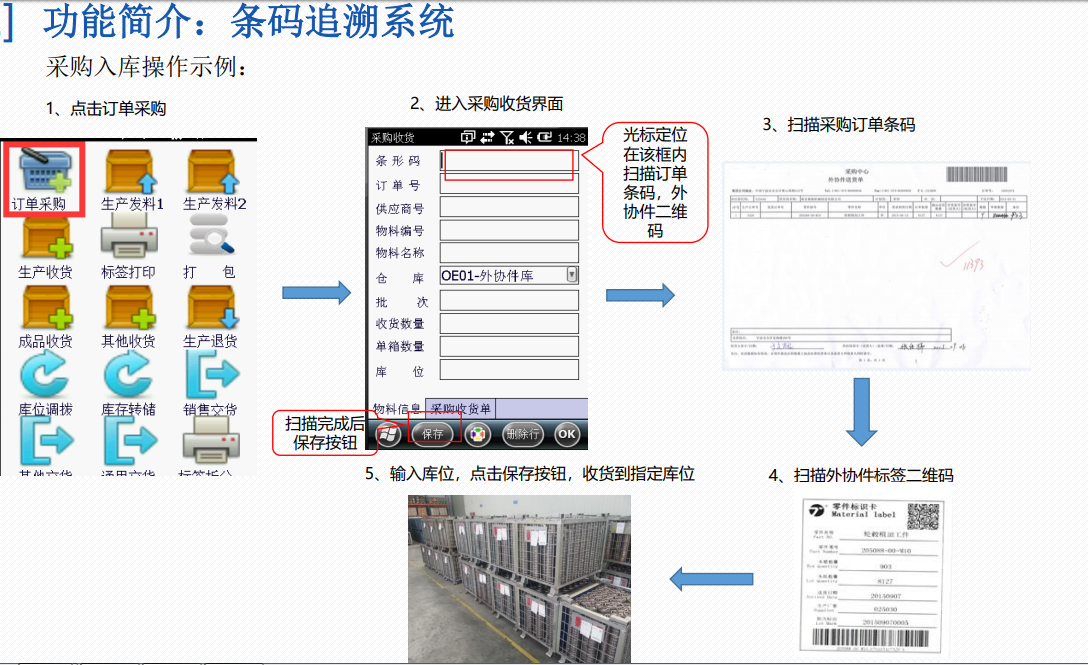Open the 订单采购 shopping basket icon
The image size is (1088, 665).
(45, 171)
